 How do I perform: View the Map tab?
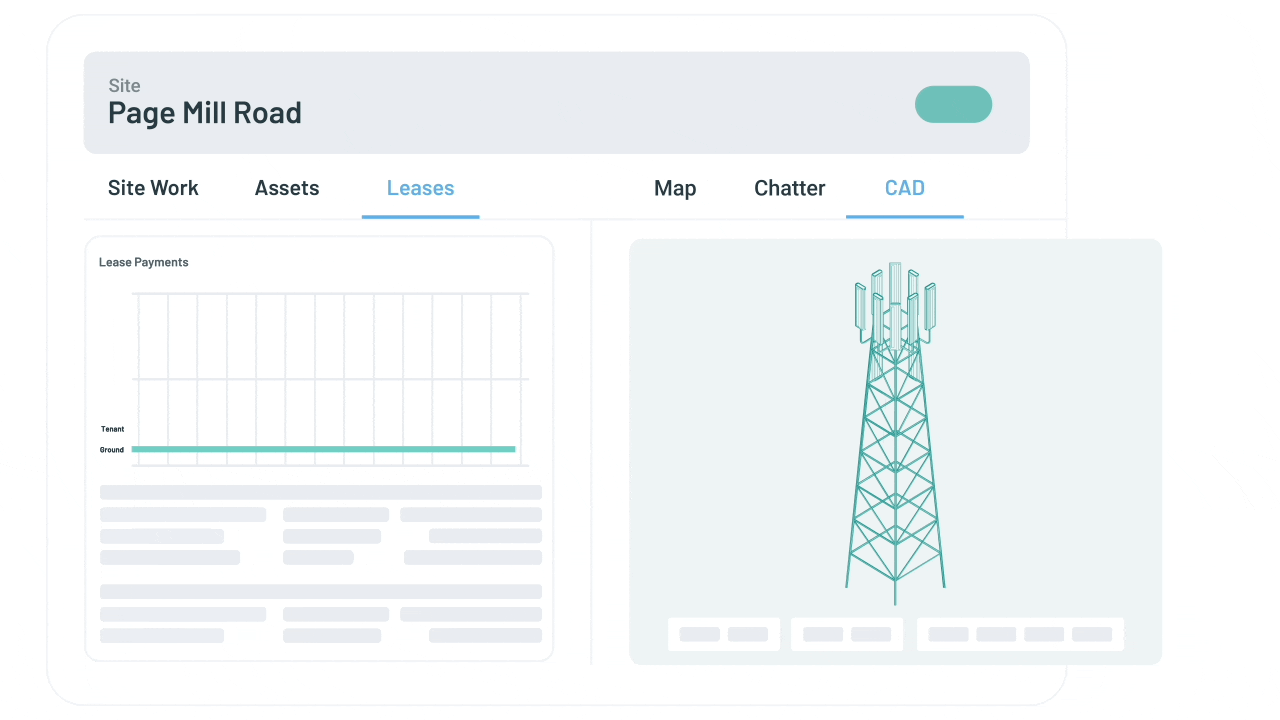(x=675, y=188)
